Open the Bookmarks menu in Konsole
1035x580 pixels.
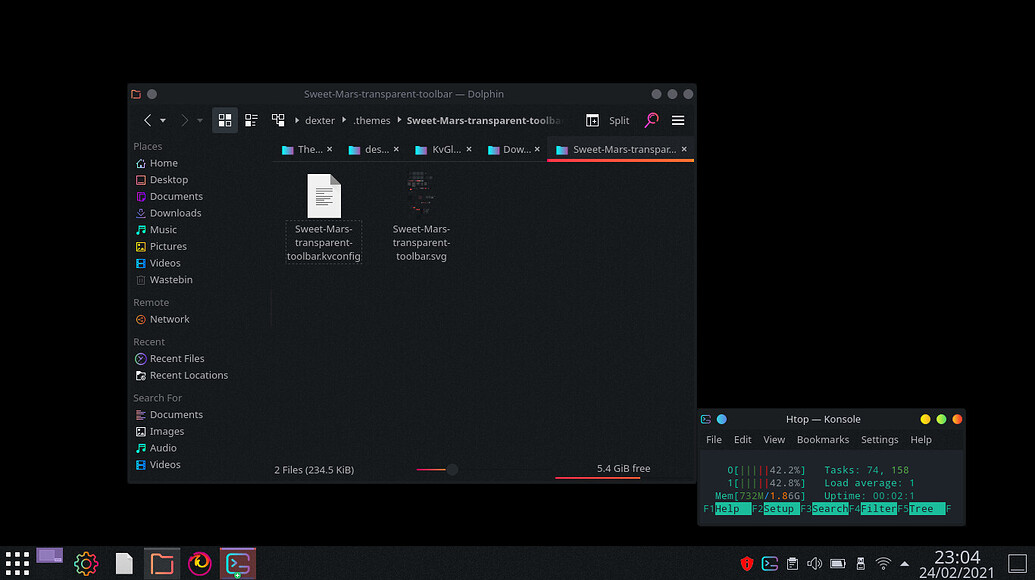[x=822, y=439]
